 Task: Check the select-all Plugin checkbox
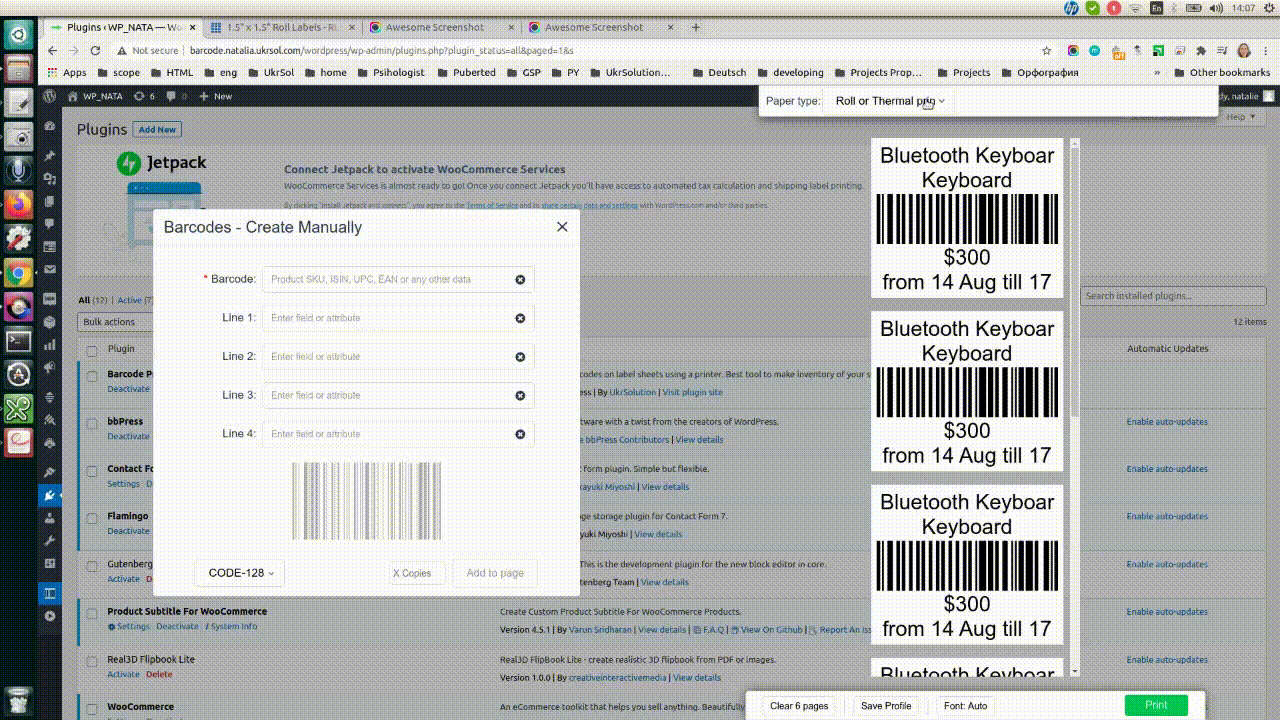[x=92, y=350]
